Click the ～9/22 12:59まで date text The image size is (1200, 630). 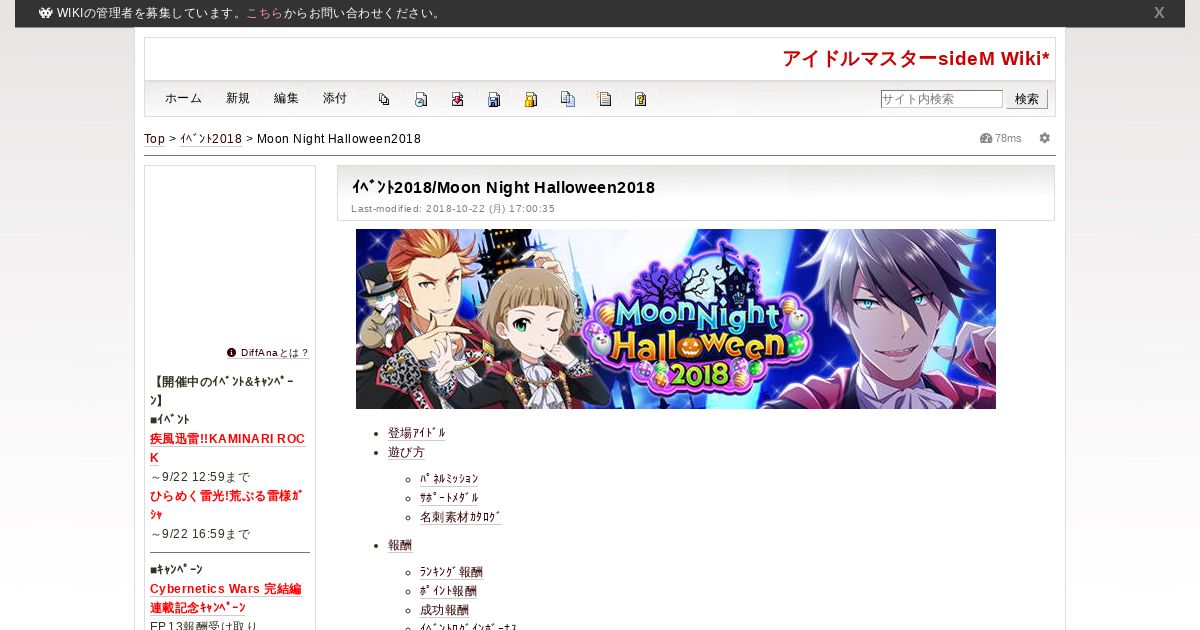(200, 477)
